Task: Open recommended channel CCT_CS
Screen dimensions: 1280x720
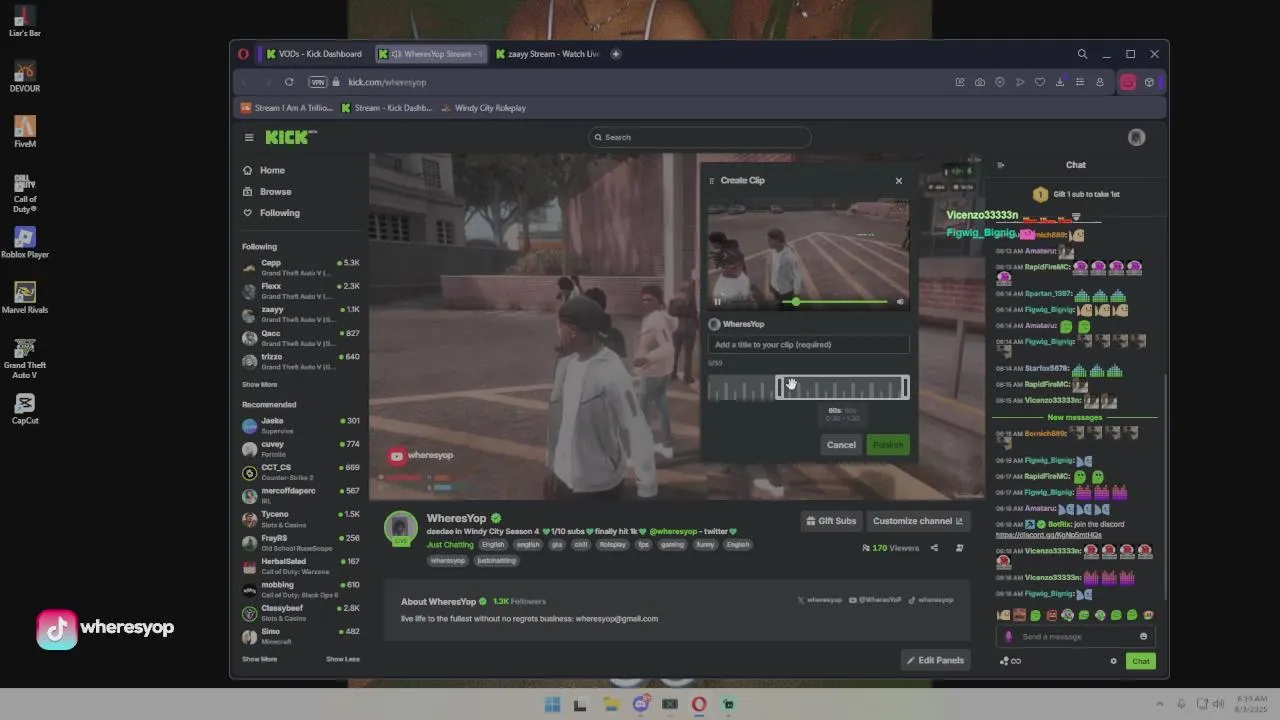Action: pos(300,472)
